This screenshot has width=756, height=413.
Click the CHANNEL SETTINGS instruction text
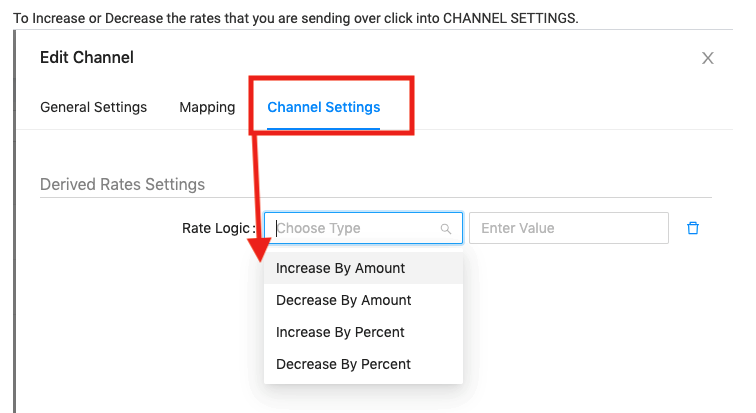tap(509, 18)
